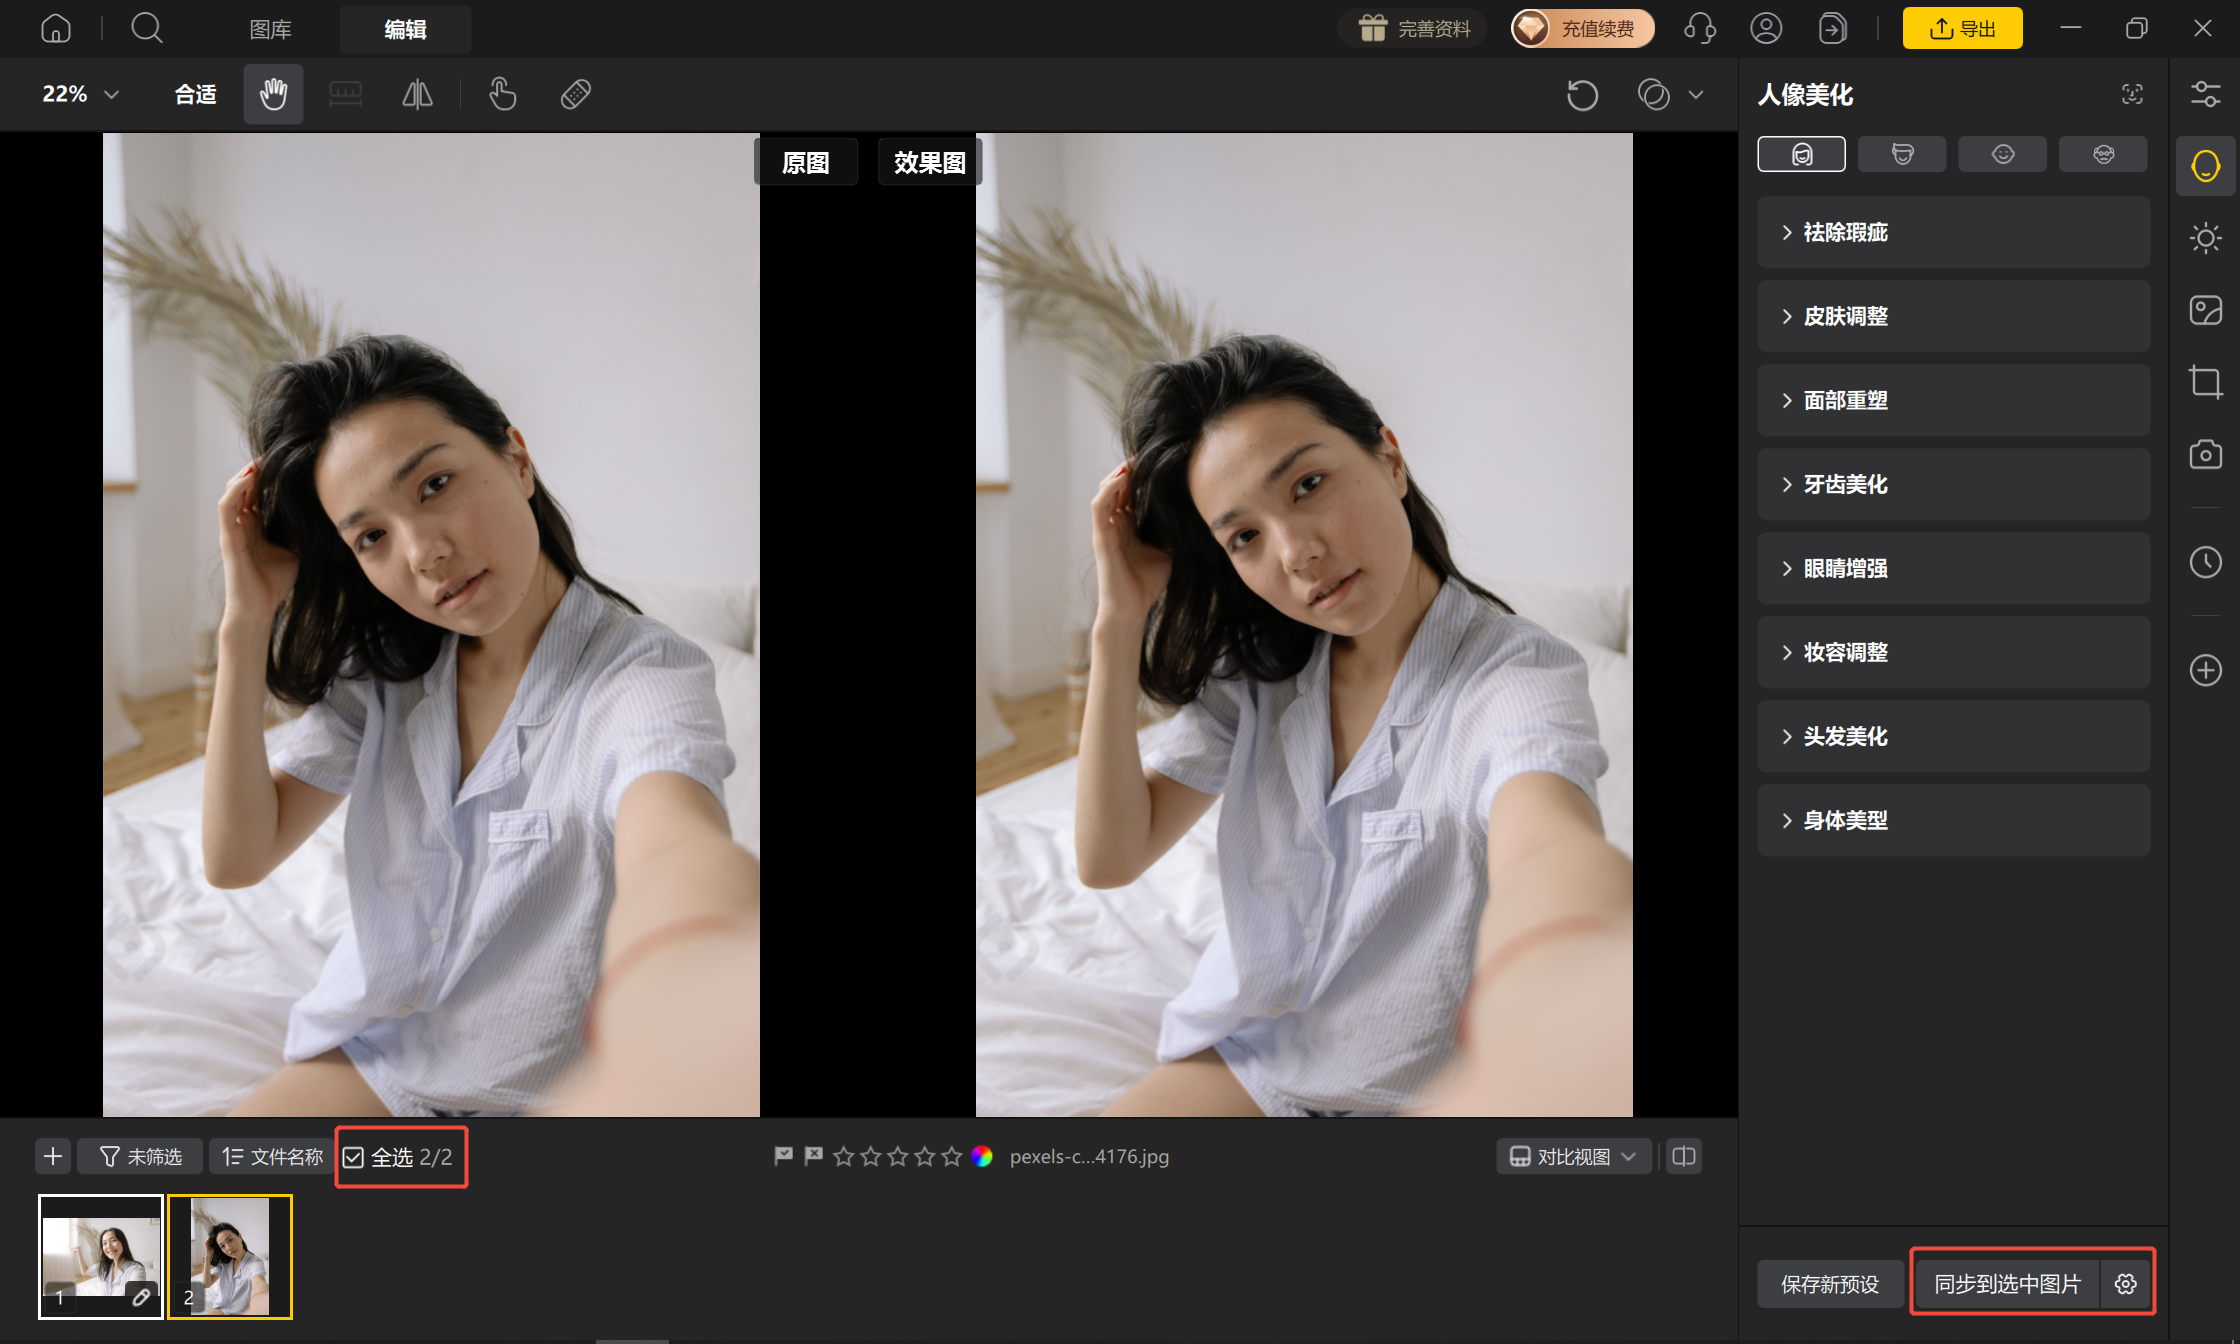This screenshot has height=1344, width=2240.
Task: Open the light adjustment sun icon
Action: click(2205, 238)
